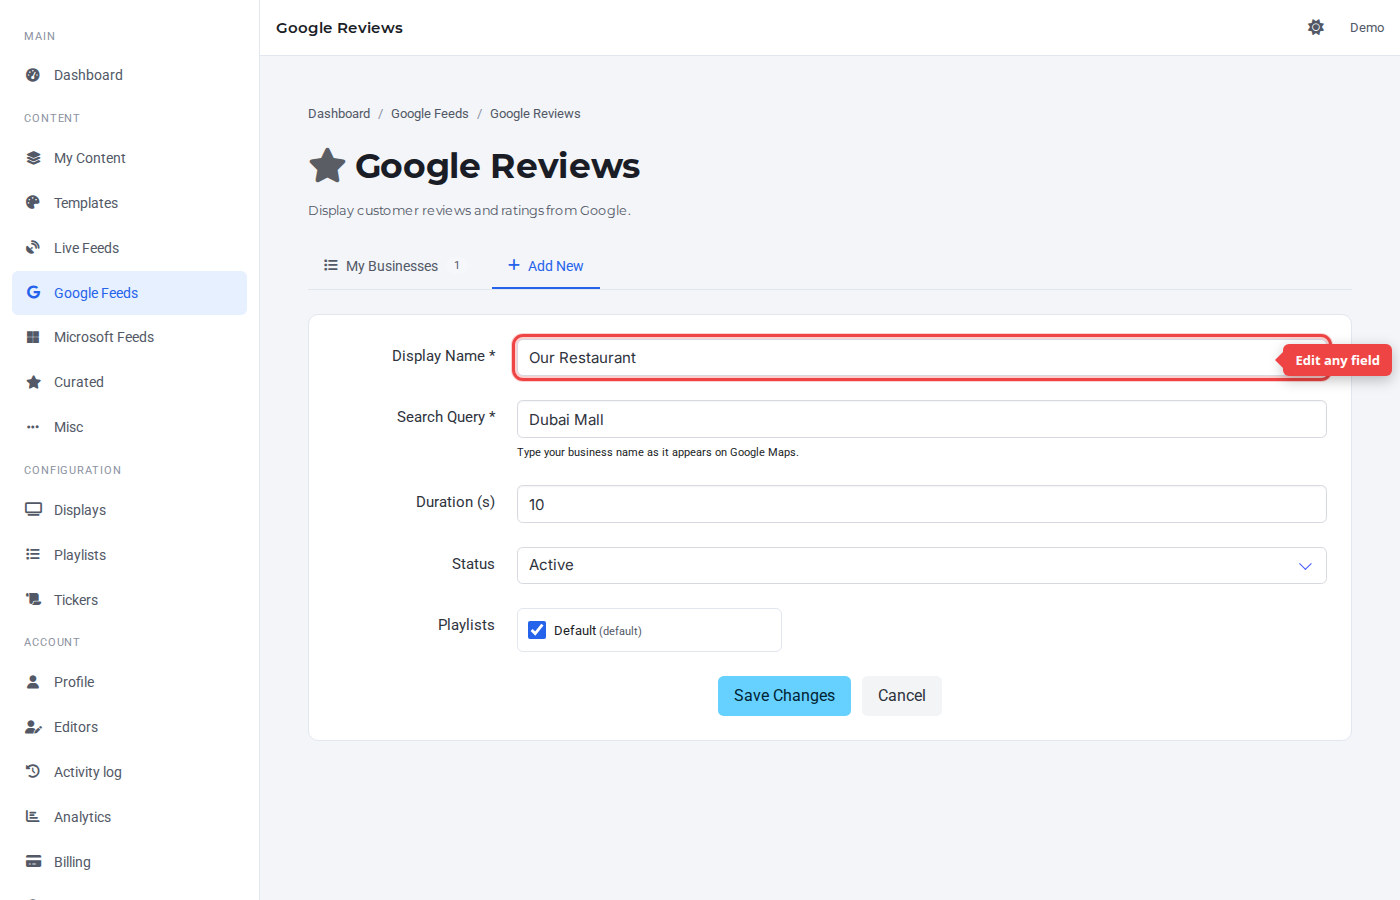1400x900 pixels.
Task: Click the star icon beside Google Reviews heading
Action: pyautogui.click(x=327, y=166)
